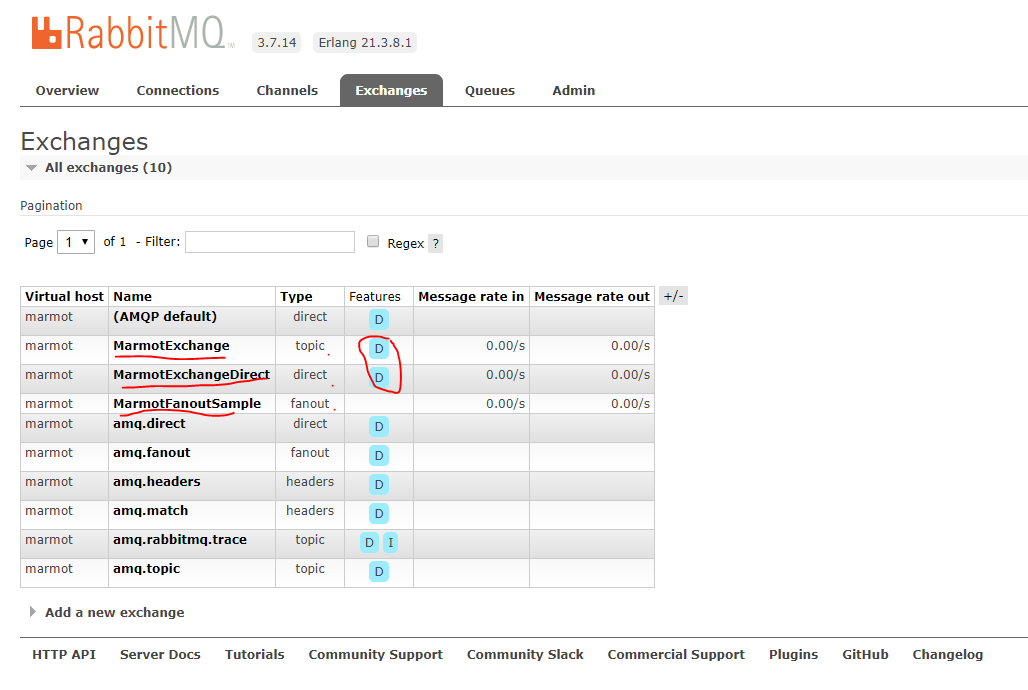Click the D durable badge for amq.topic

pos(378,571)
